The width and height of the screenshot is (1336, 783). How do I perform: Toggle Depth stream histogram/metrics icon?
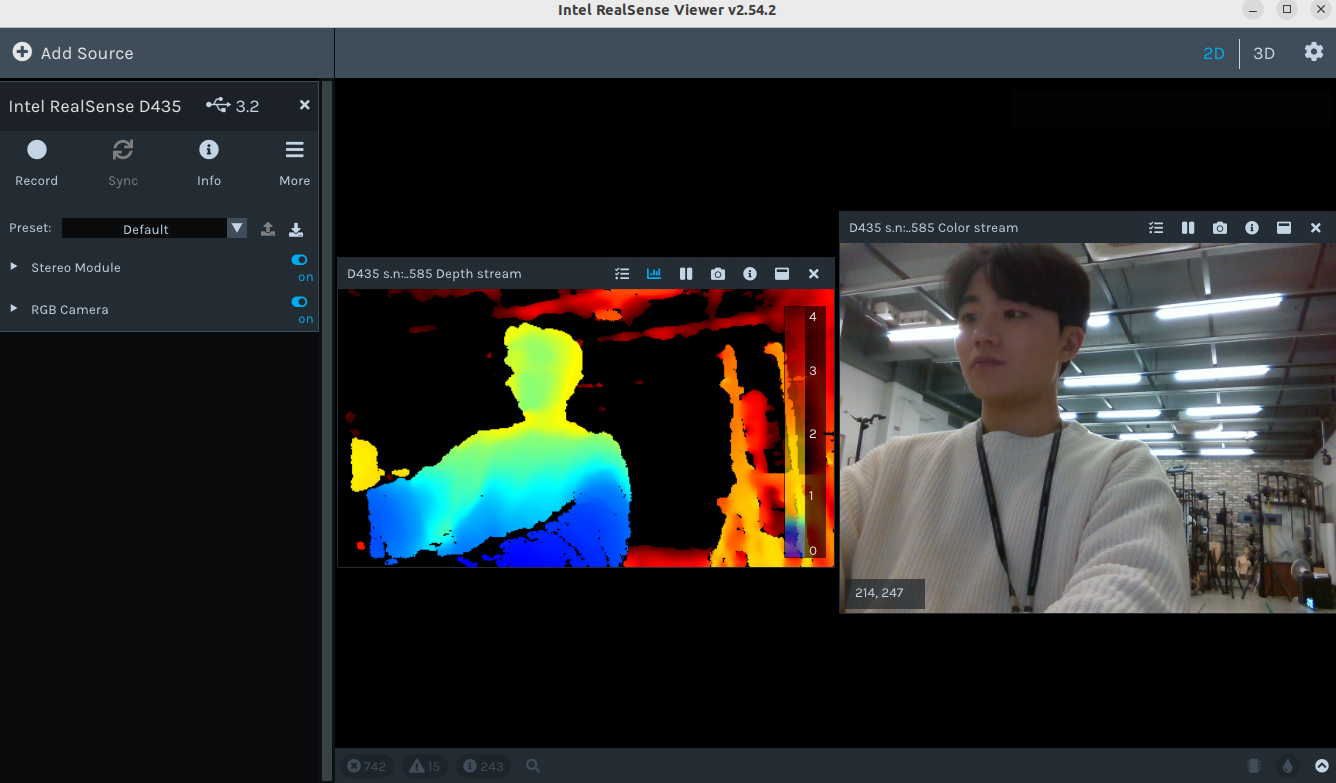coord(654,273)
